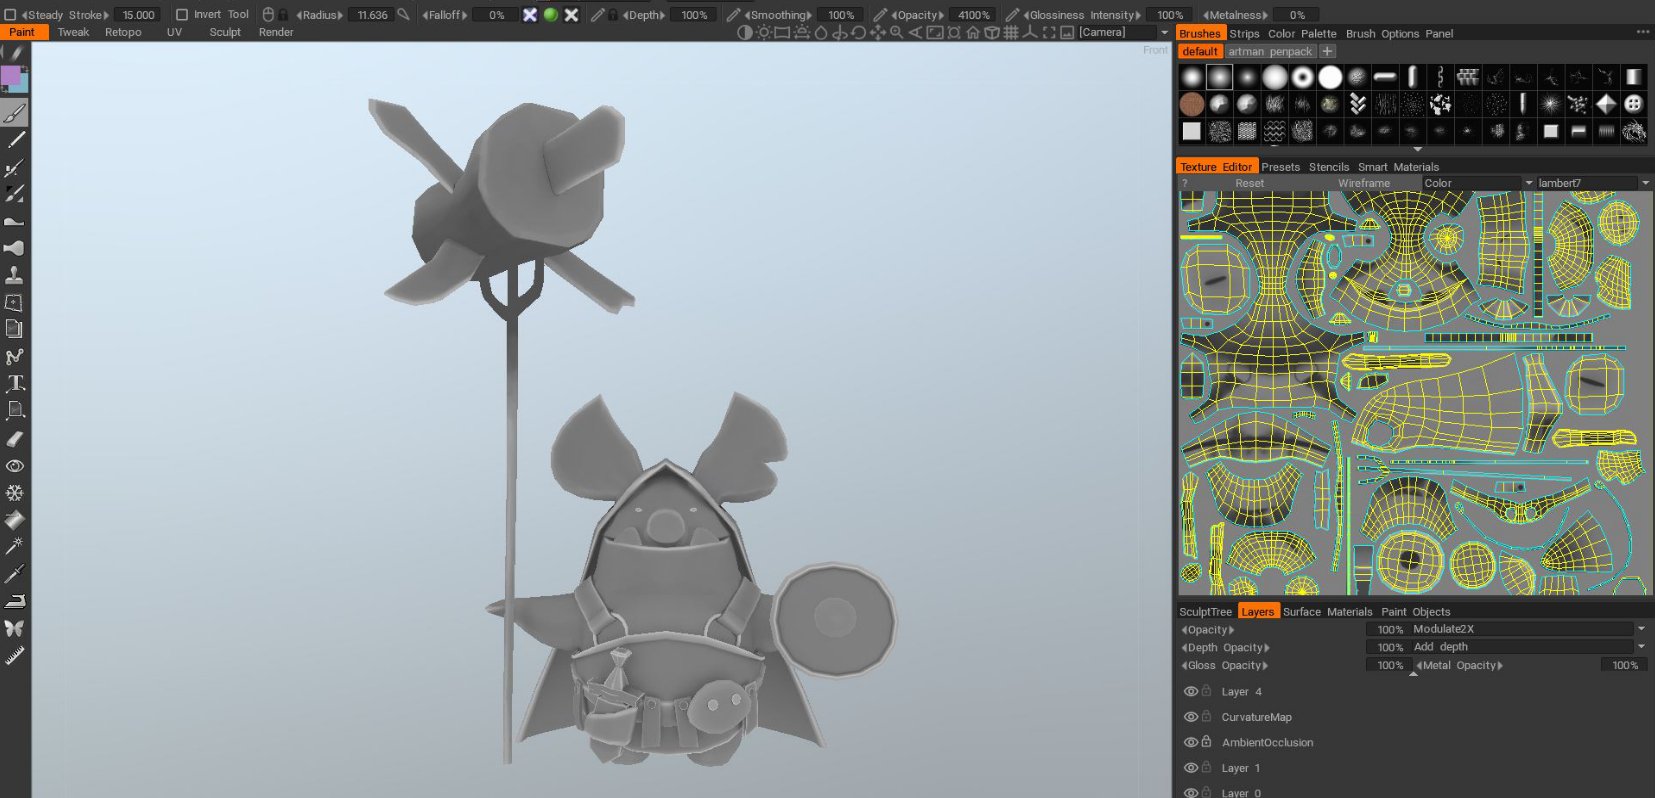Select the donut-shaped brush alpha
1655x798 pixels.
1302,78
